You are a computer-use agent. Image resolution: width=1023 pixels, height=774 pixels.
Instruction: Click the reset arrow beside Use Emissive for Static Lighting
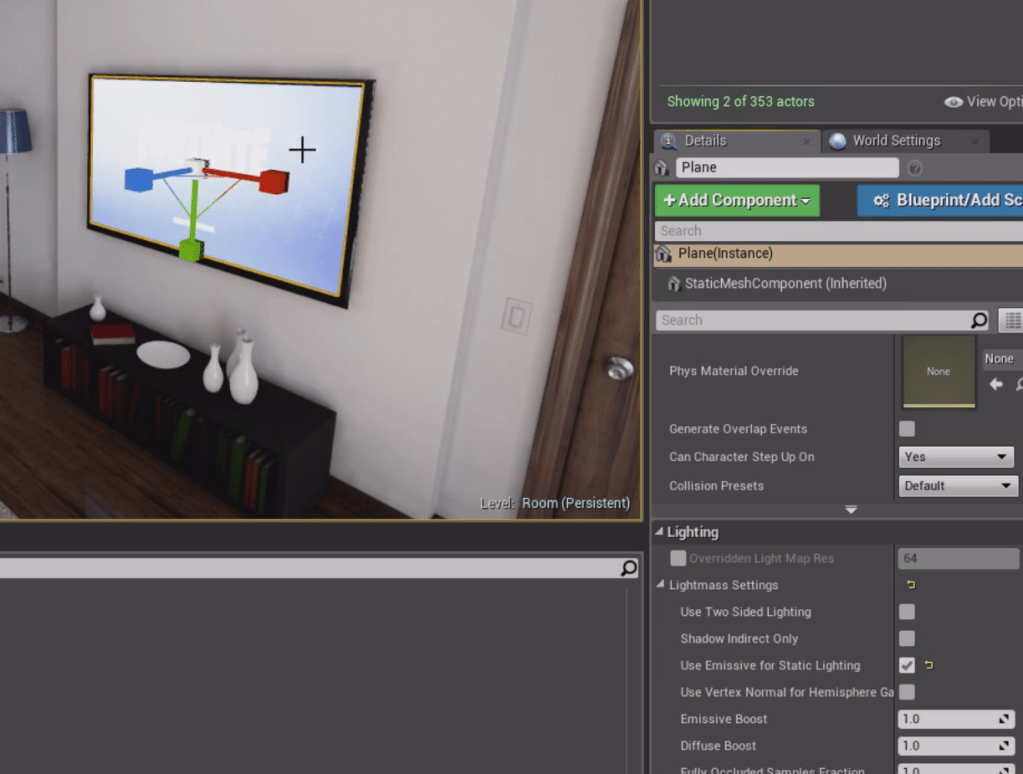pos(929,665)
